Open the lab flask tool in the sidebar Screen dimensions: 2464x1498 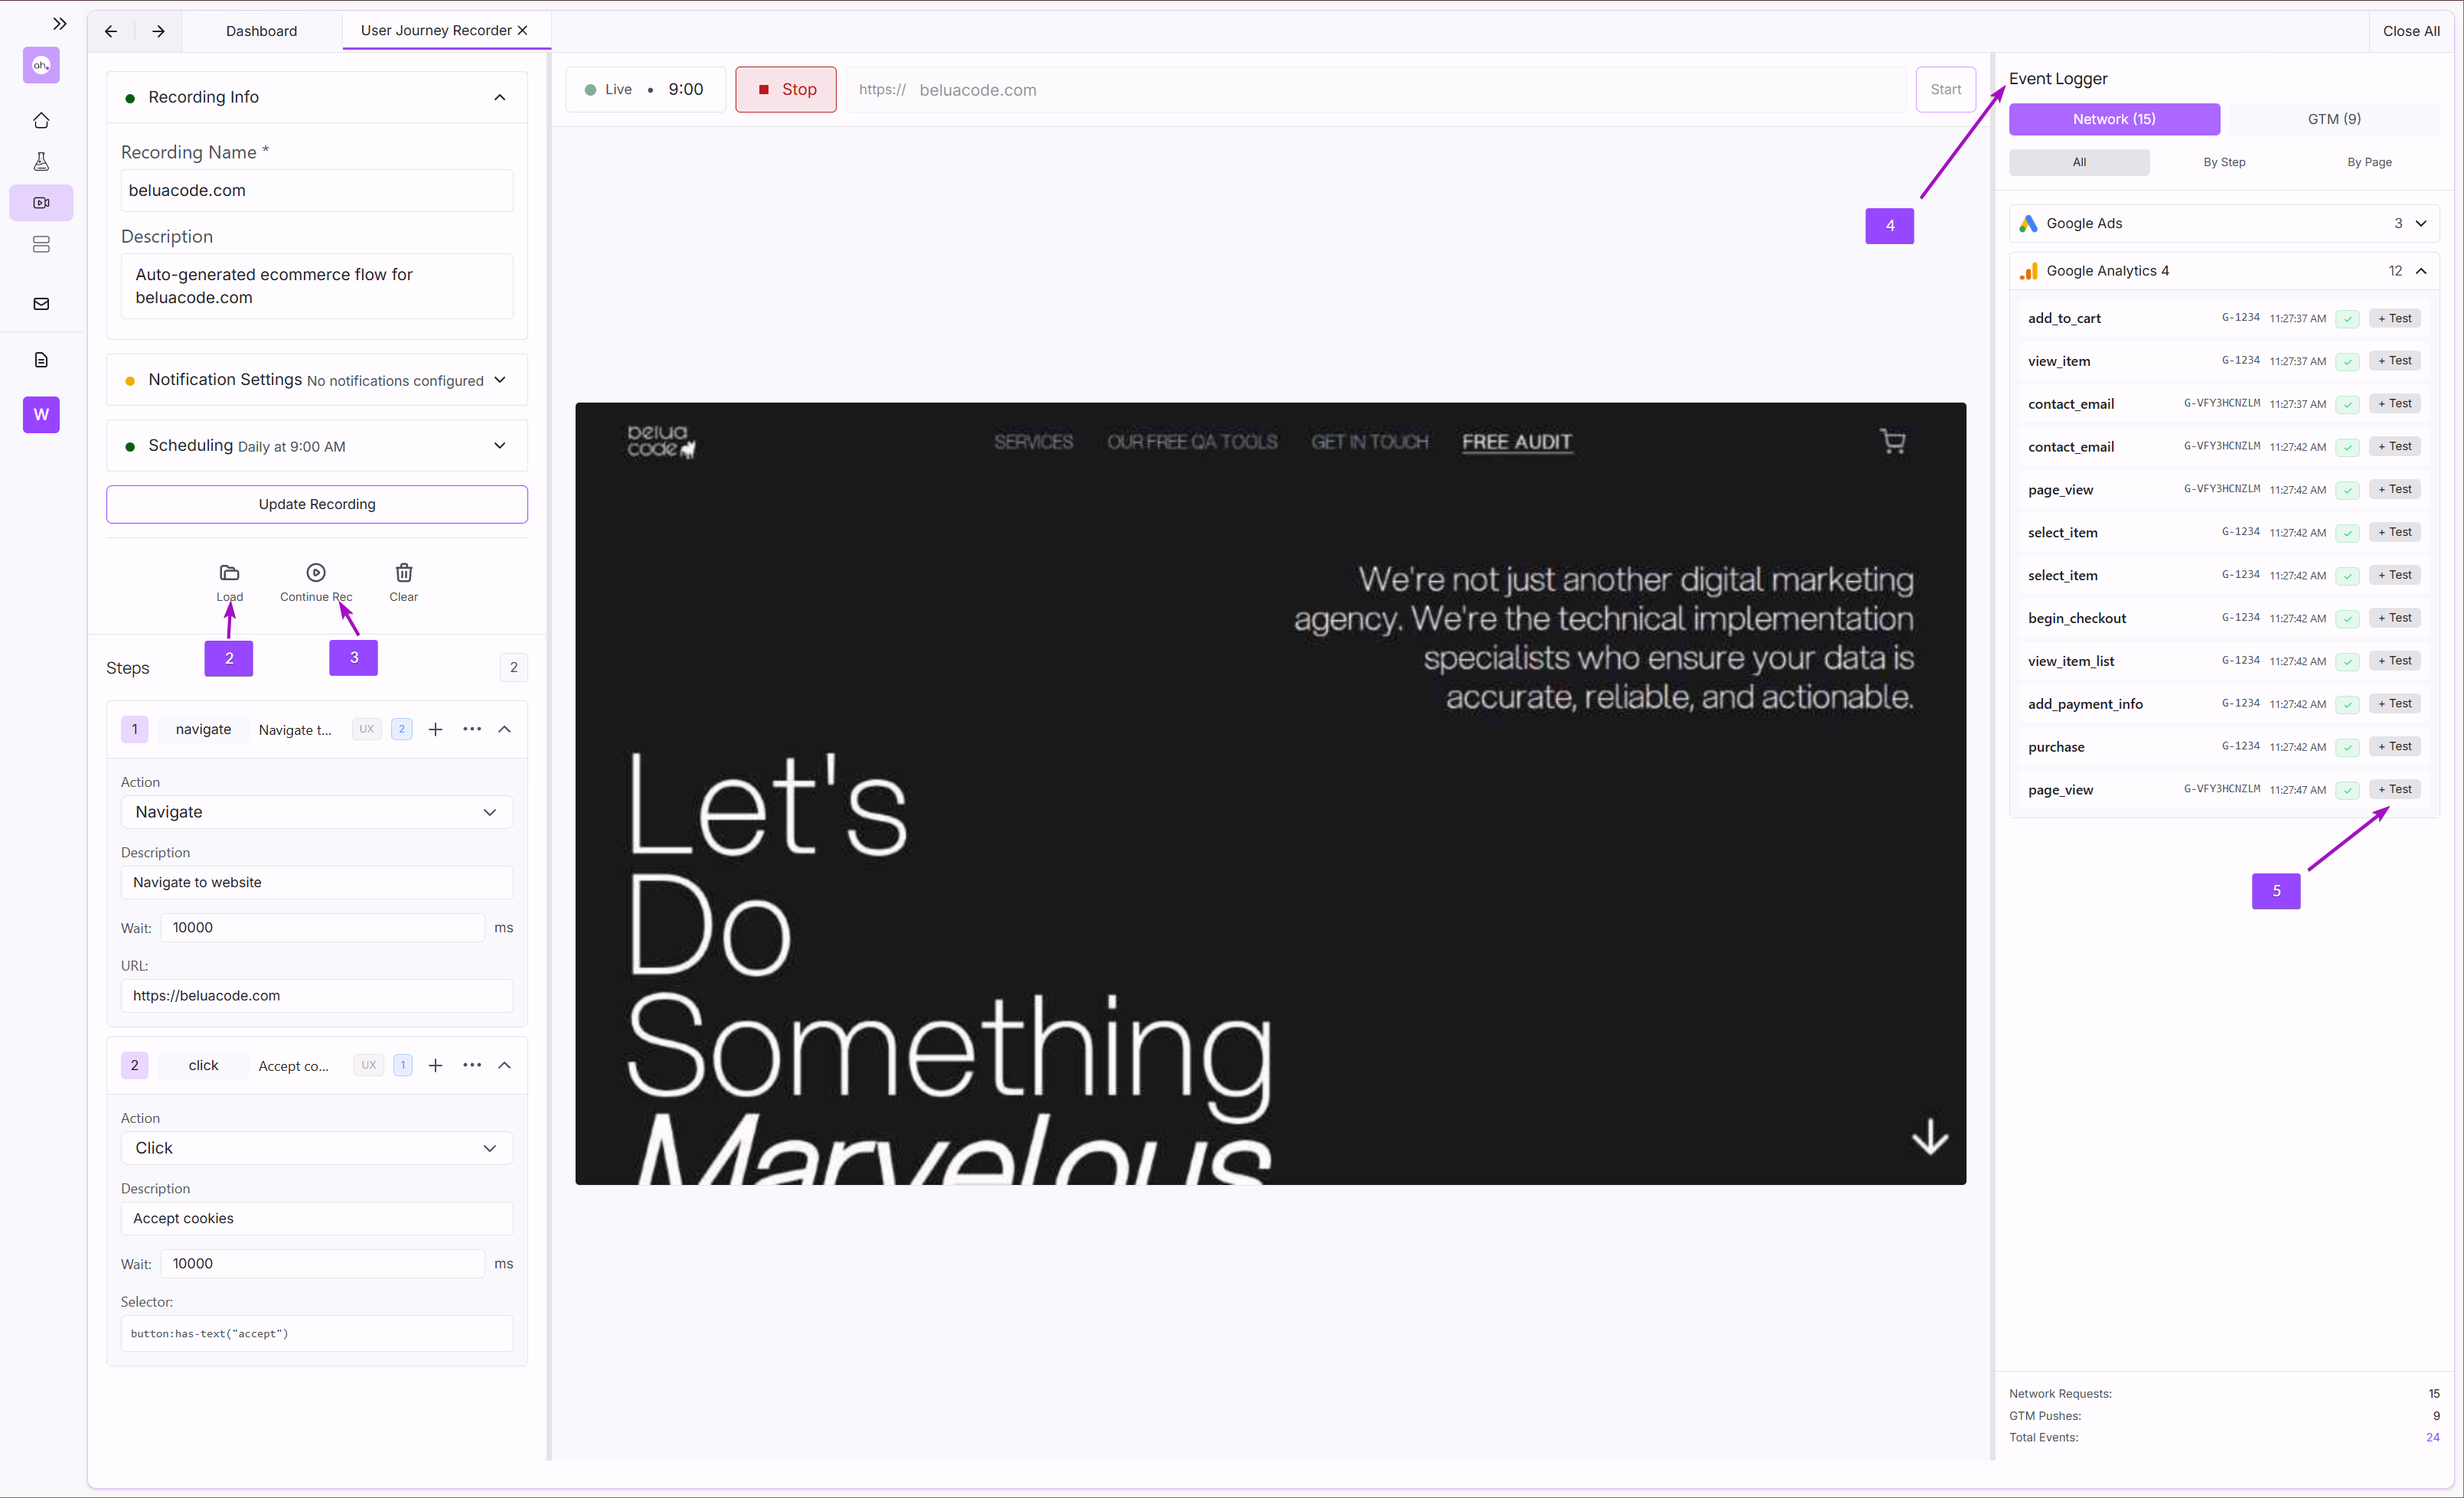41,161
